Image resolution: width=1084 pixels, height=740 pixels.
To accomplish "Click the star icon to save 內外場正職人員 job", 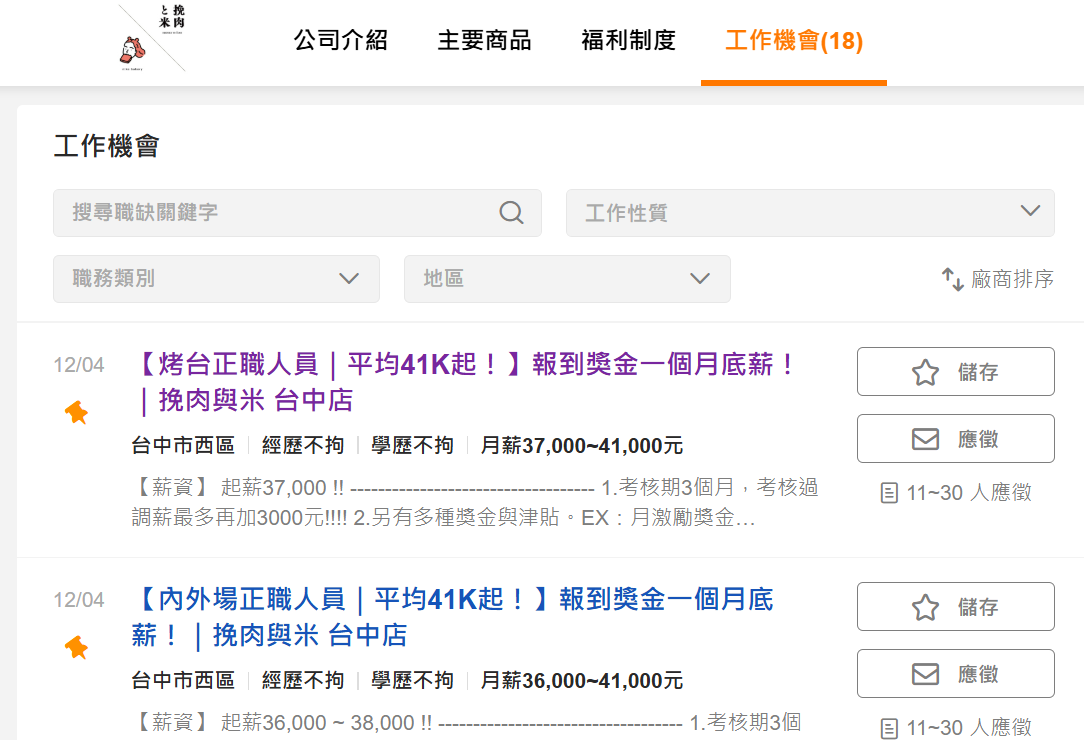I will 925,607.
